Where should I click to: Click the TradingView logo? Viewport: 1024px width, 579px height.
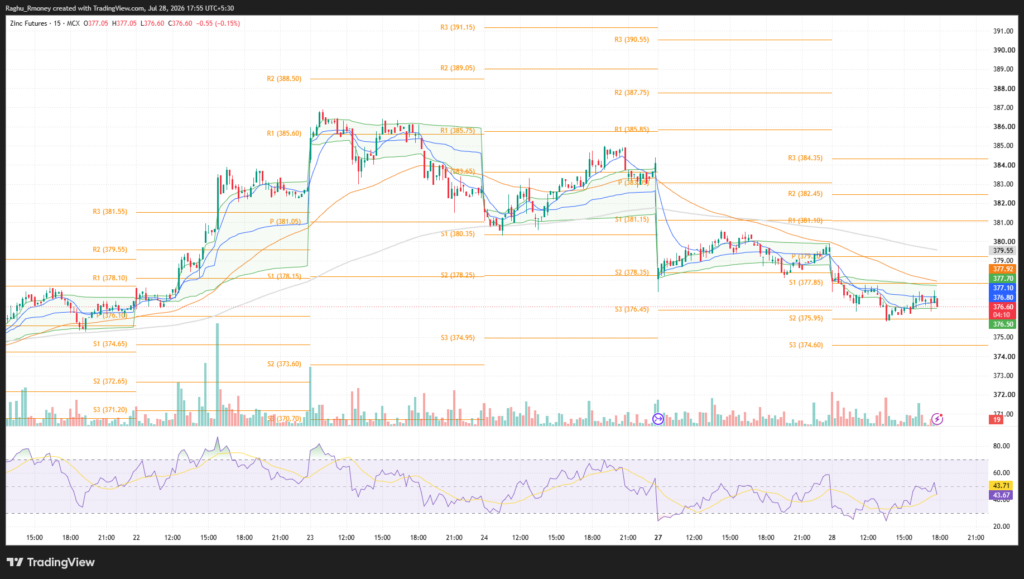51,562
